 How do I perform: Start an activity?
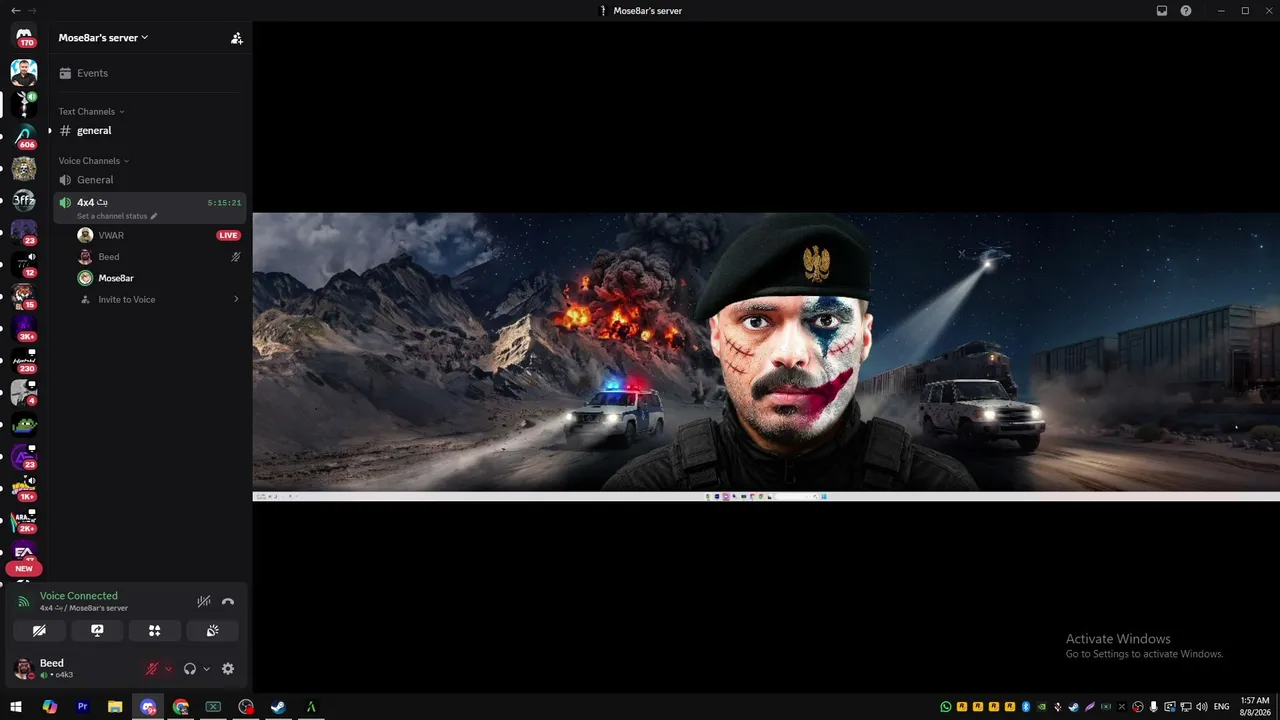pyautogui.click(x=155, y=631)
